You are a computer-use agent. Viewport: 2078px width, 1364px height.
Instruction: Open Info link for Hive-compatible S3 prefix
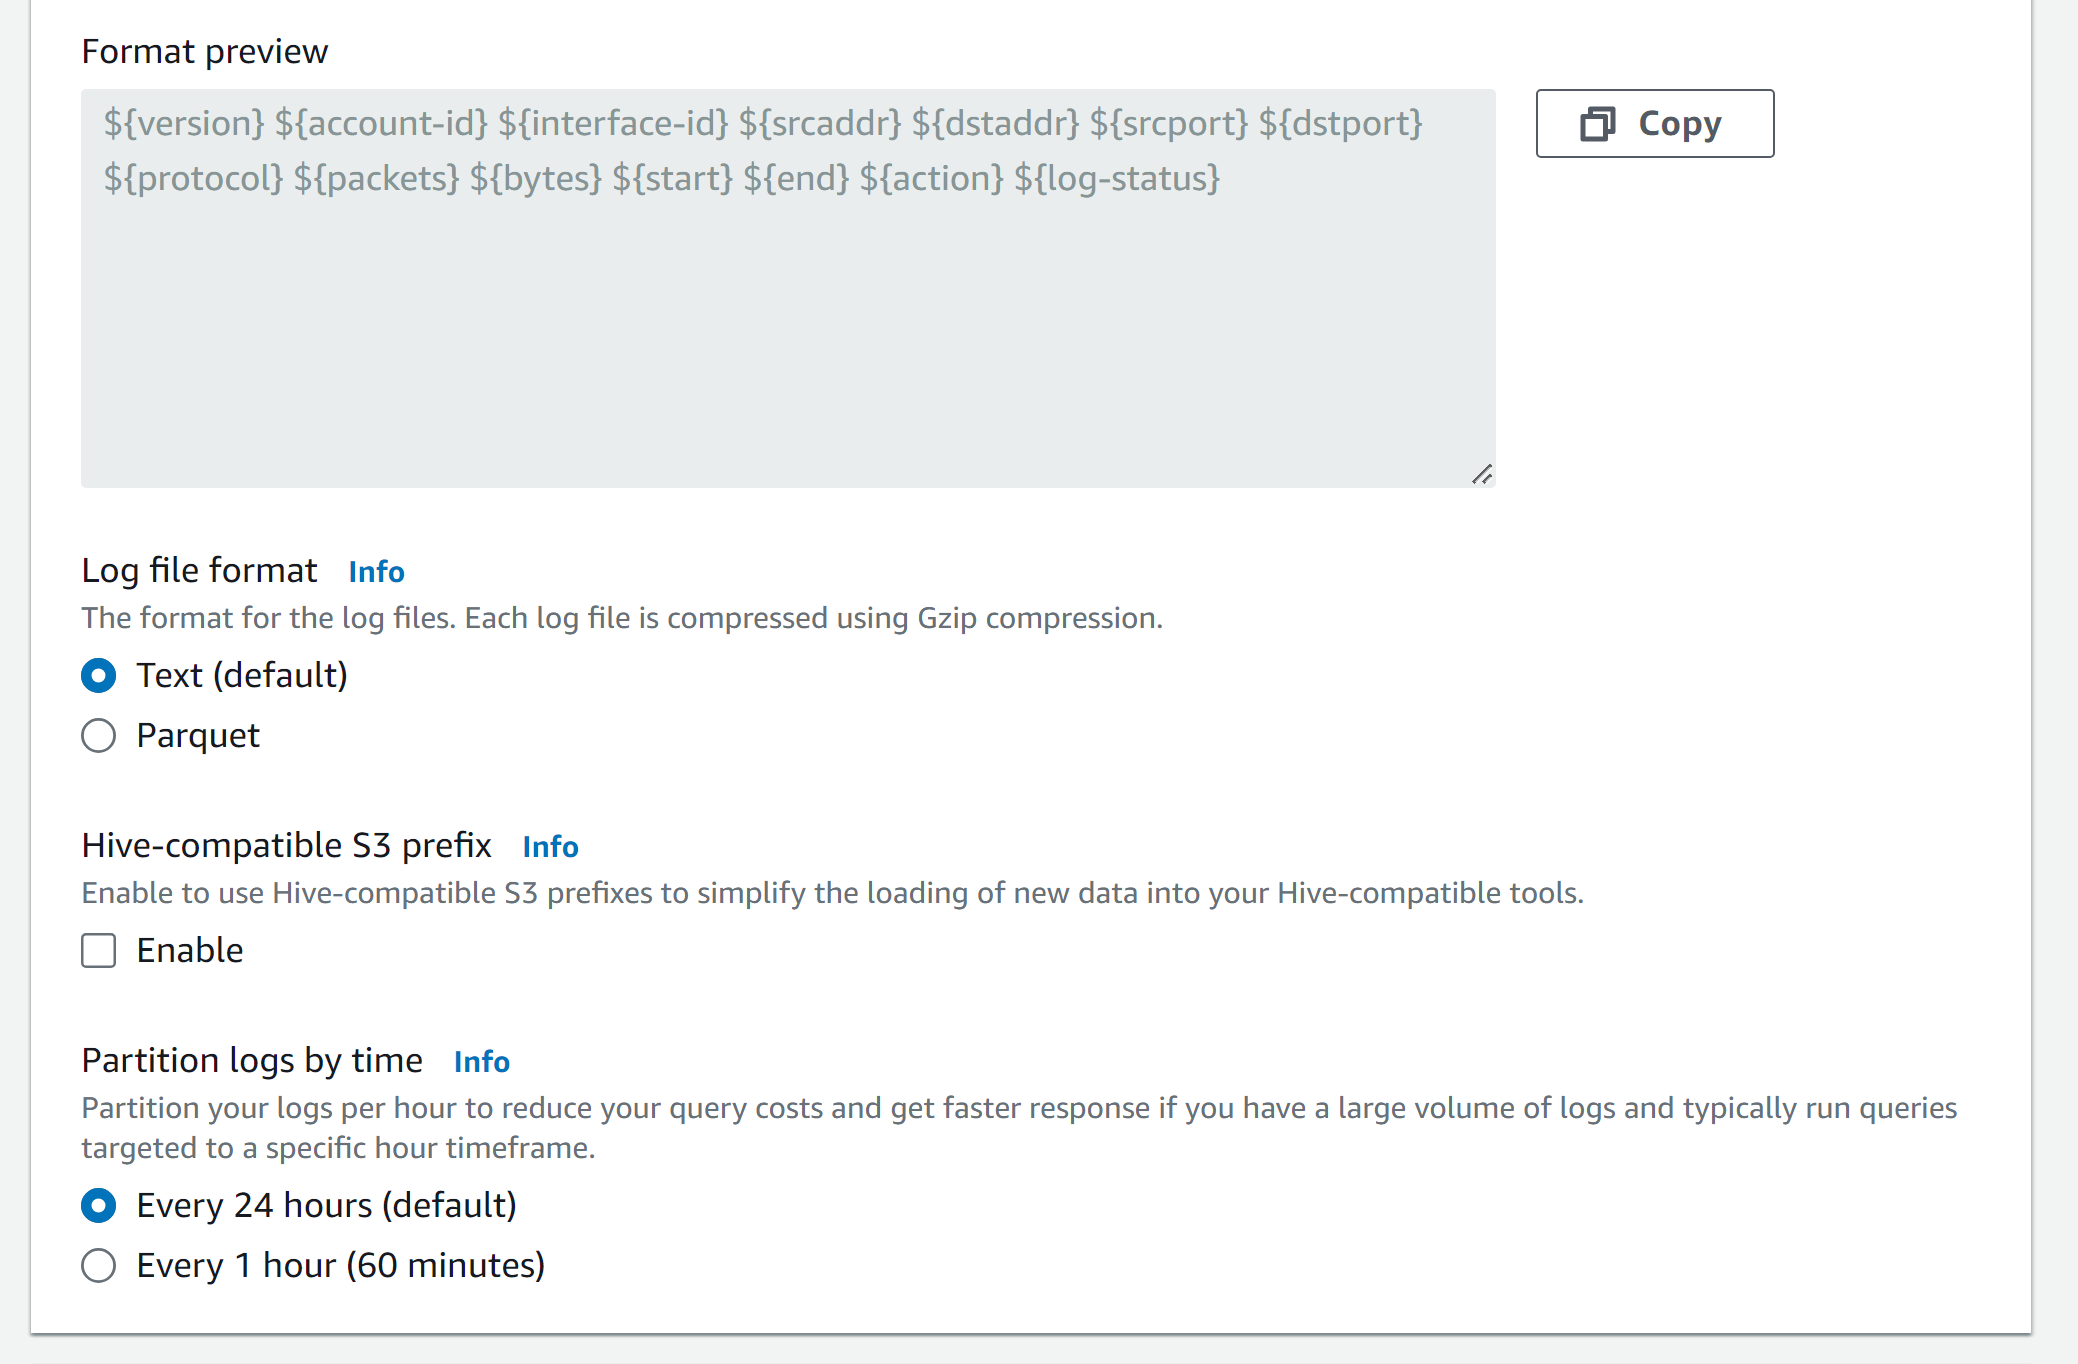pos(550,847)
